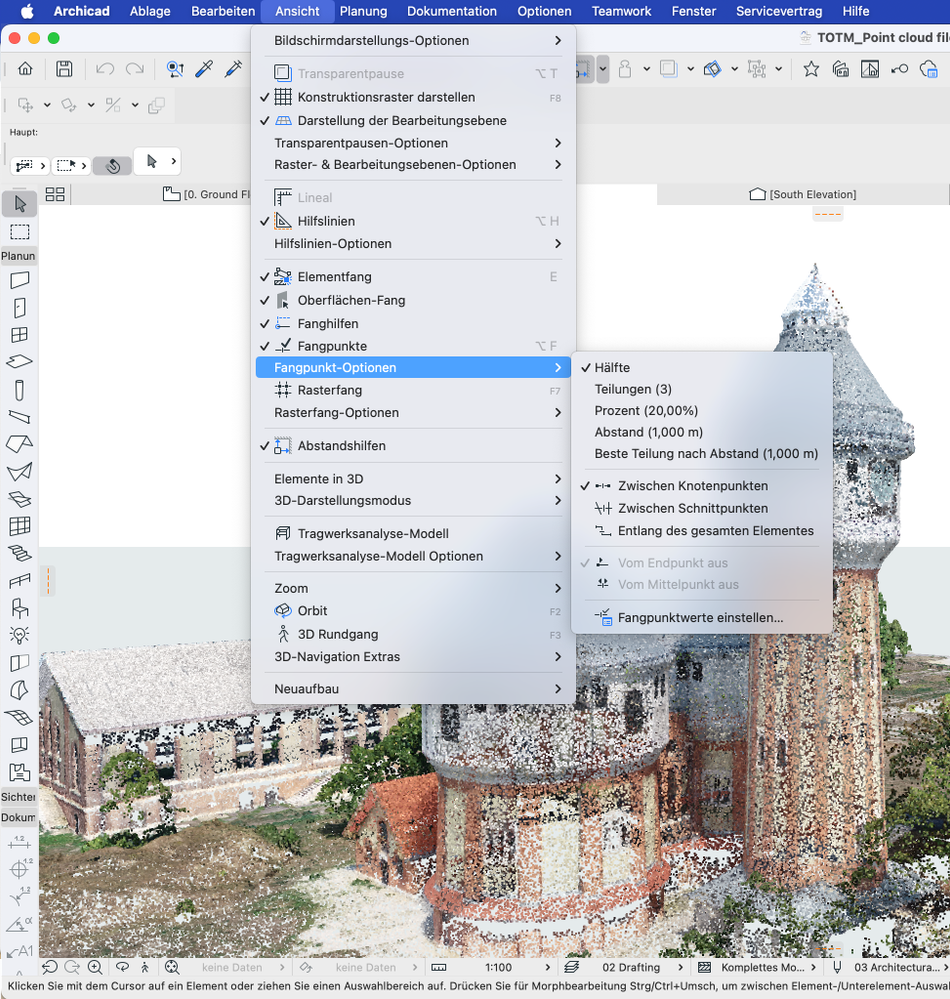950x999 pixels.
Task: Toggle Fangpunkte option
Action: tap(414, 346)
